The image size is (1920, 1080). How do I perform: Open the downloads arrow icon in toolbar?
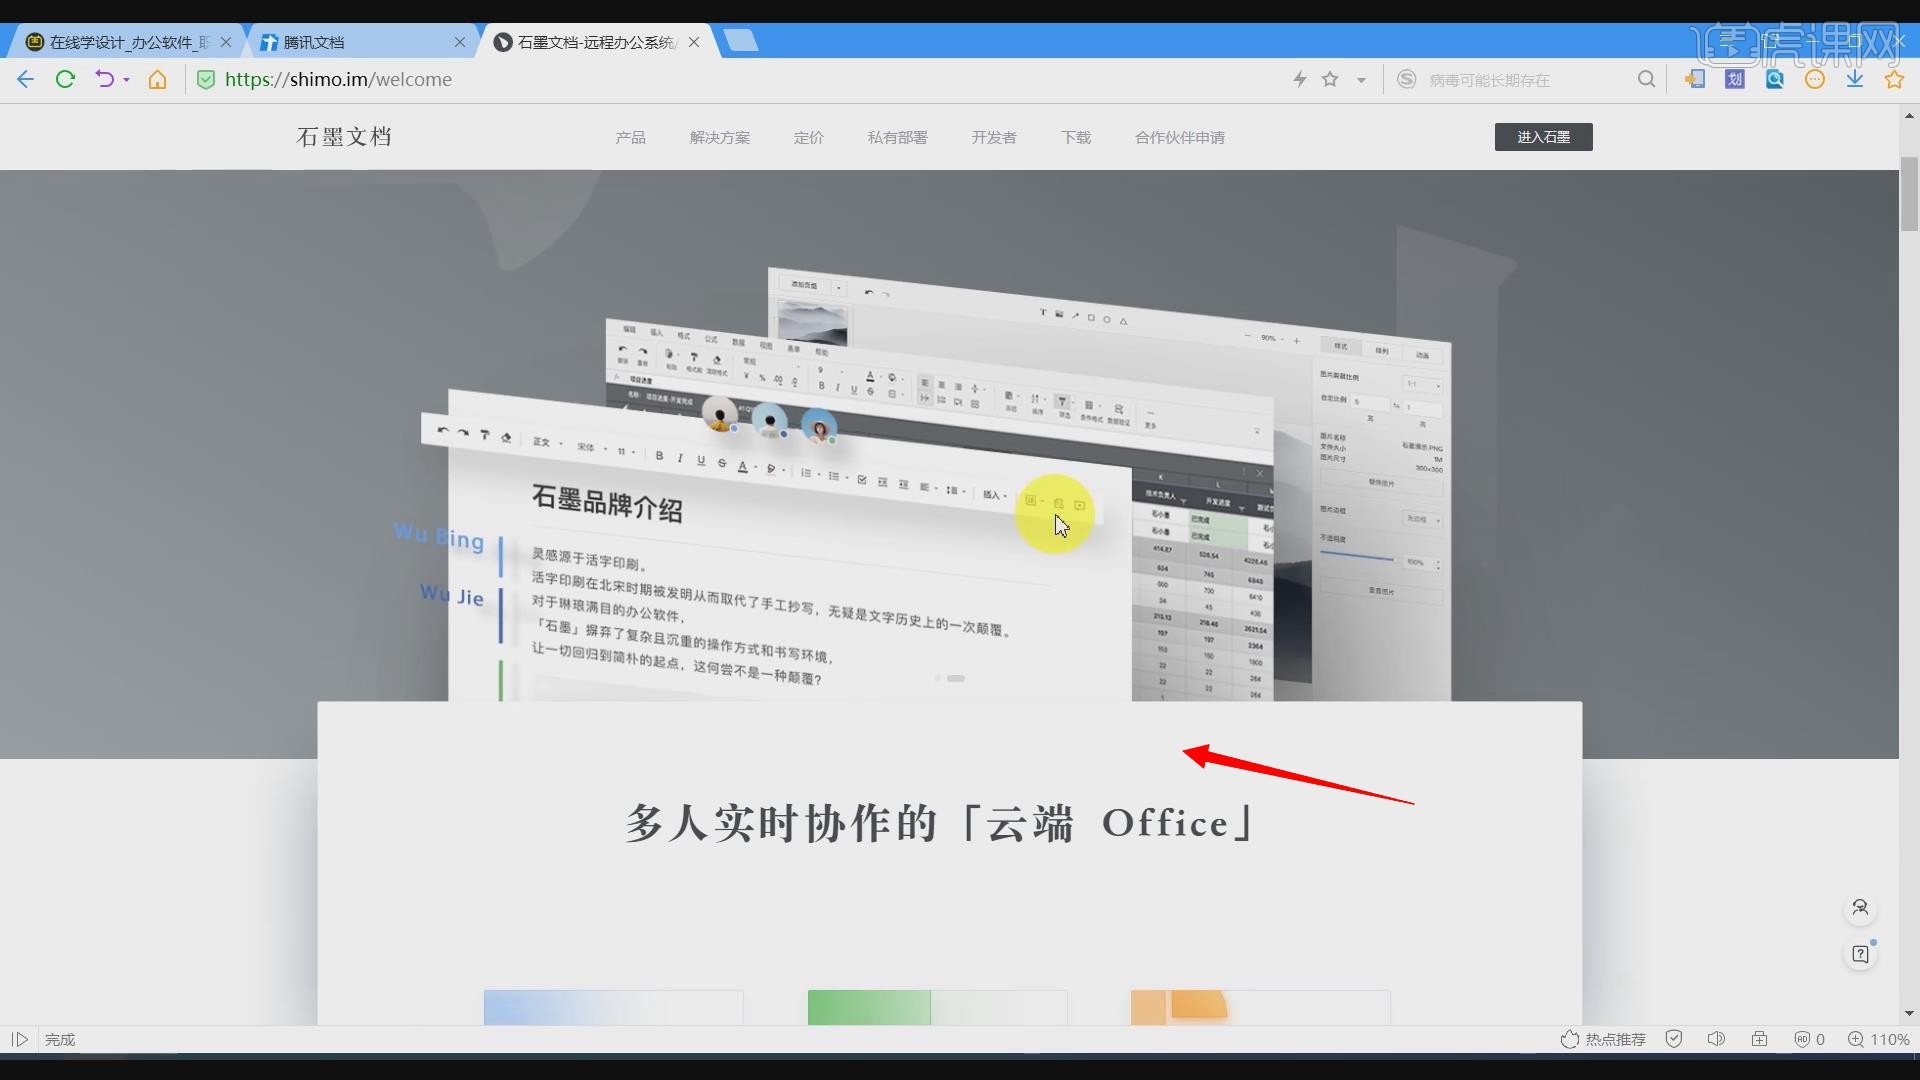click(x=1855, y=79)
